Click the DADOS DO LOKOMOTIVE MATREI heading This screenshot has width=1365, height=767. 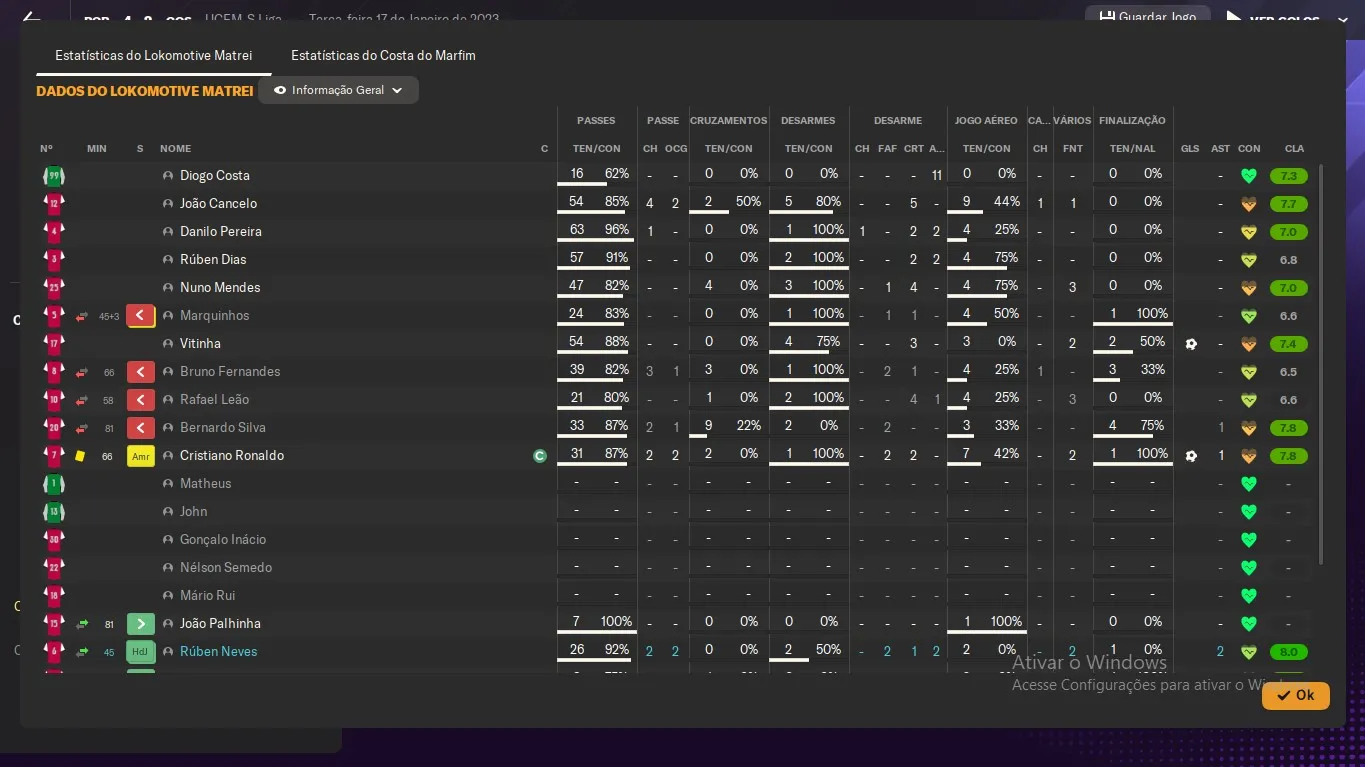pos(145,91)
